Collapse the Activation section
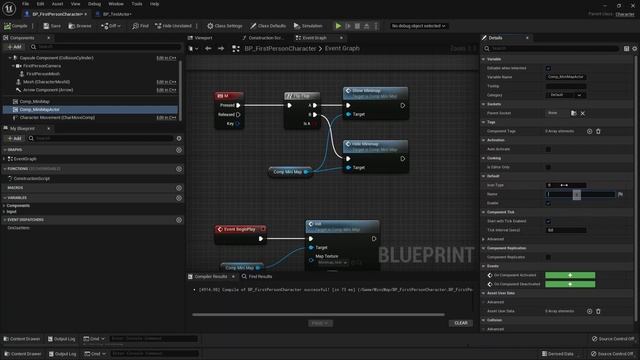 click(x=484, y=140)
